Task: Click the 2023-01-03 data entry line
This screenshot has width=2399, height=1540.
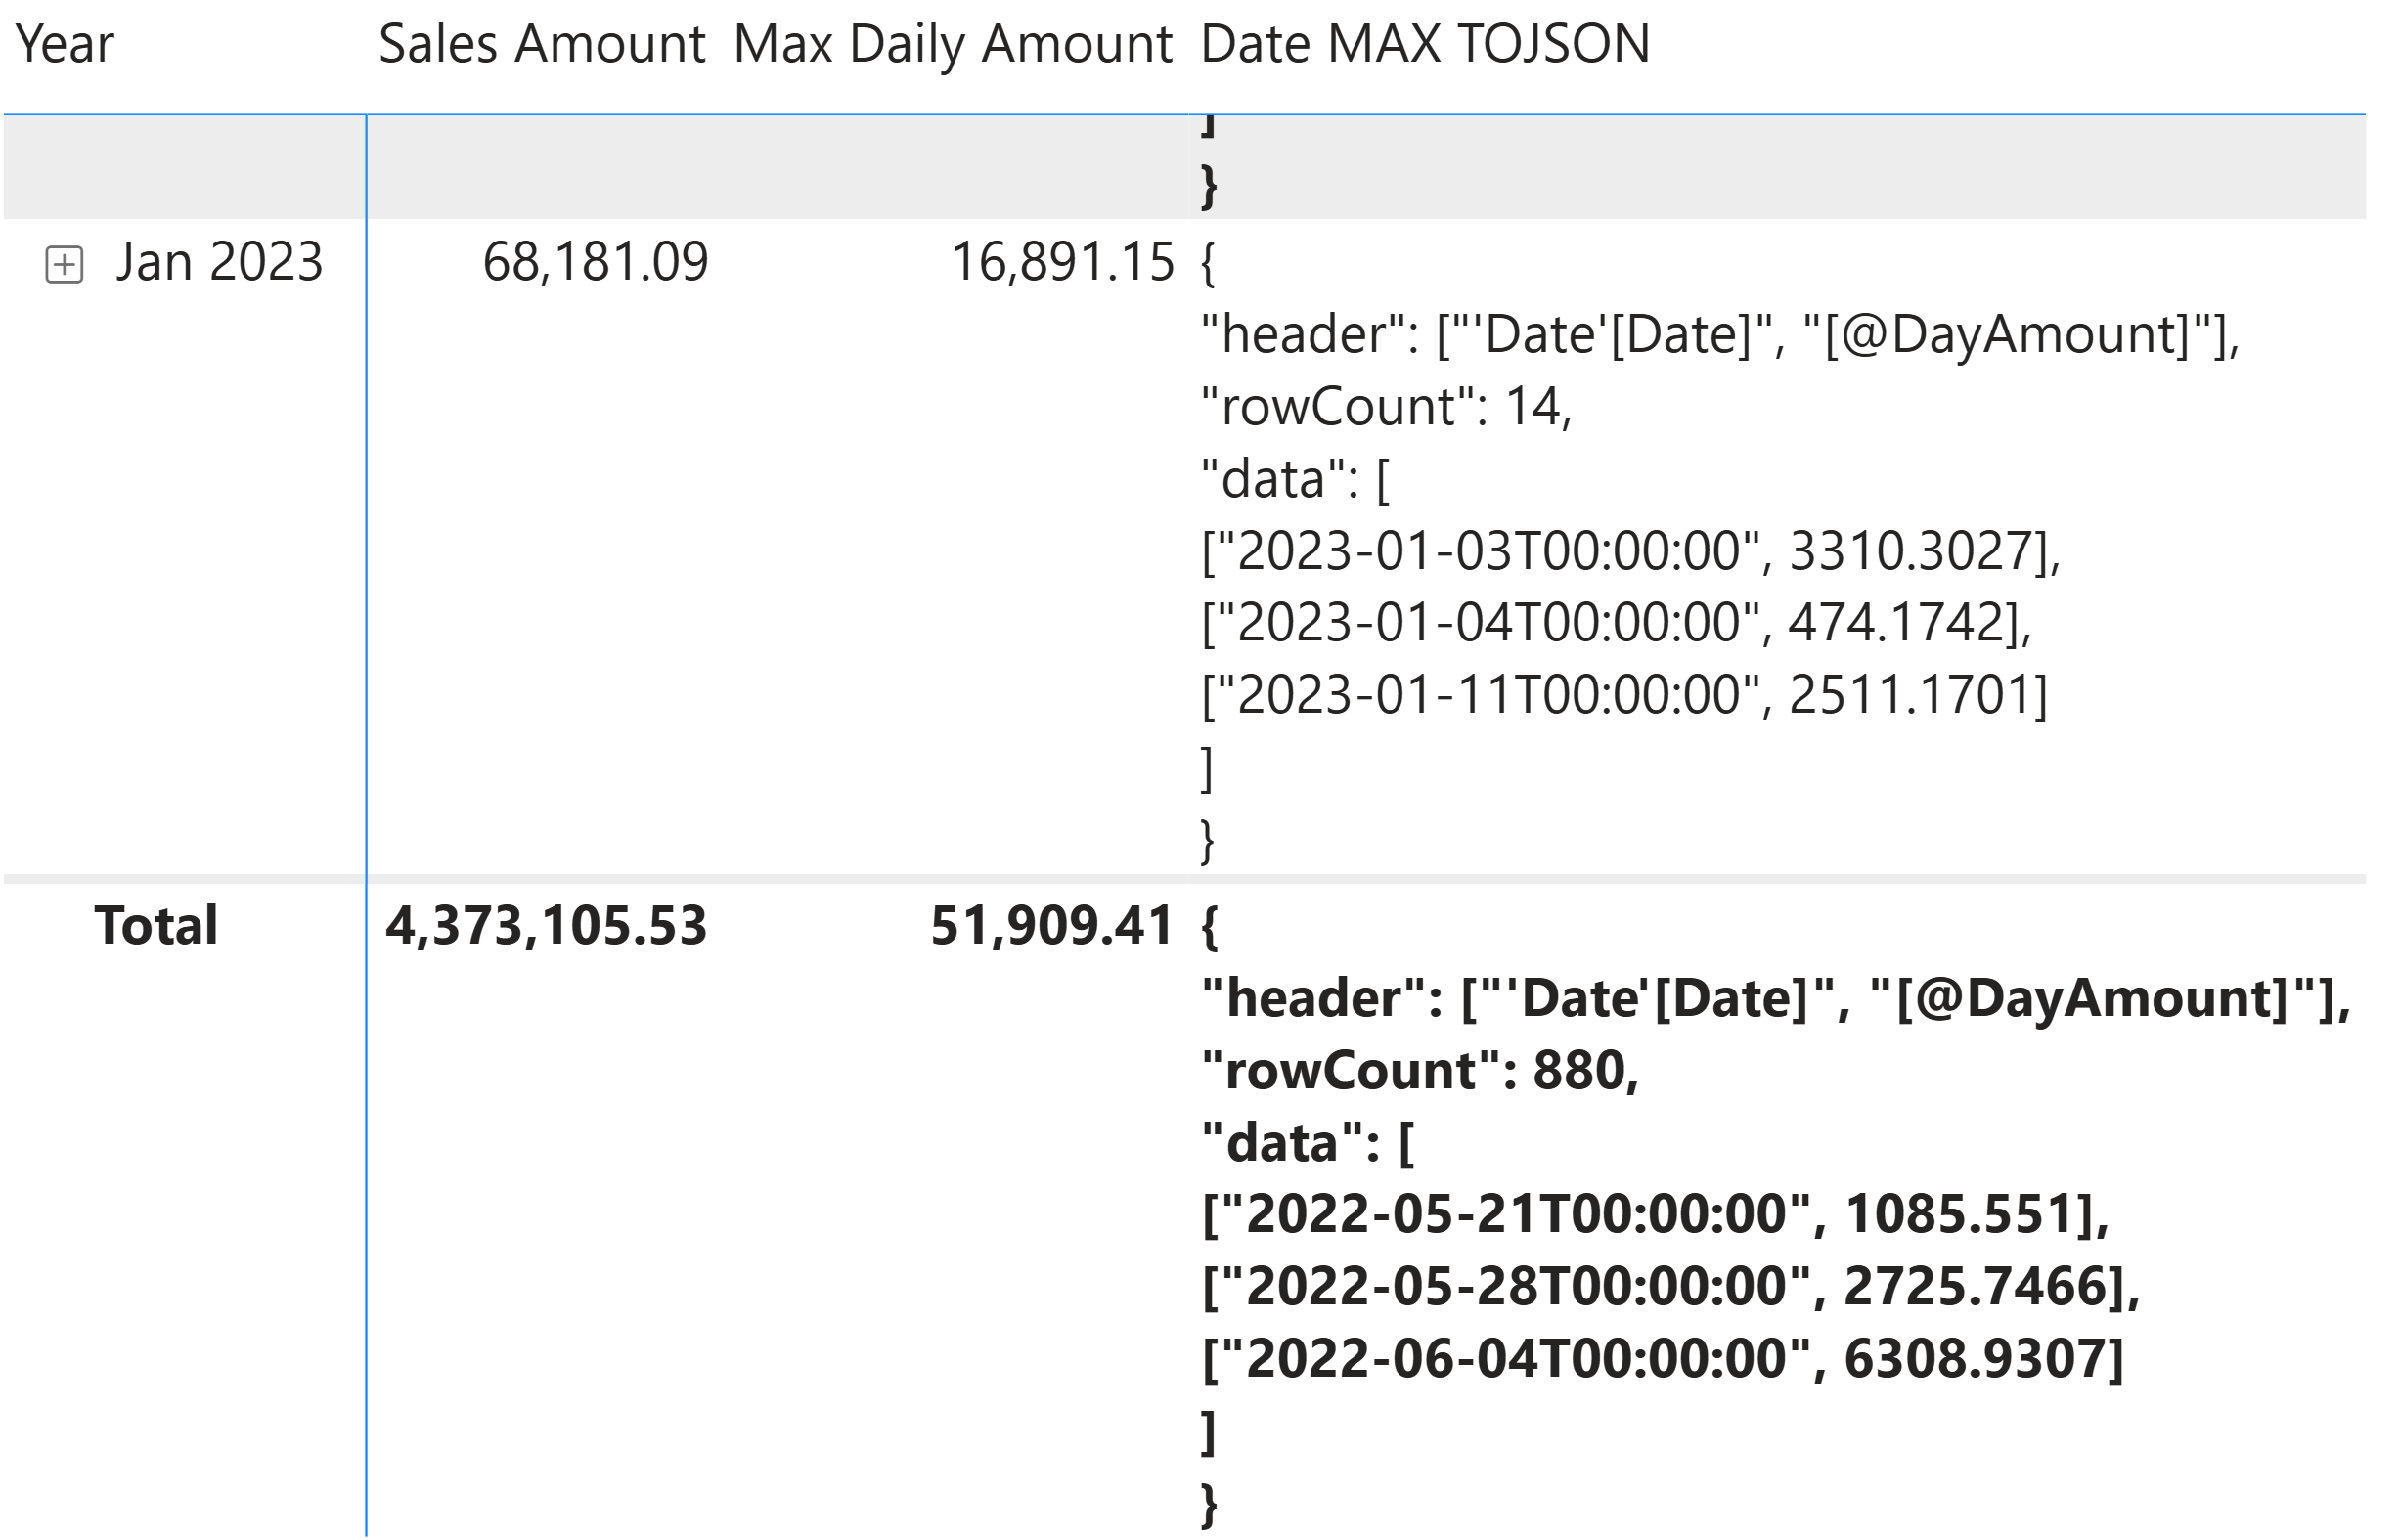Action: click(x=1630, y=552)
